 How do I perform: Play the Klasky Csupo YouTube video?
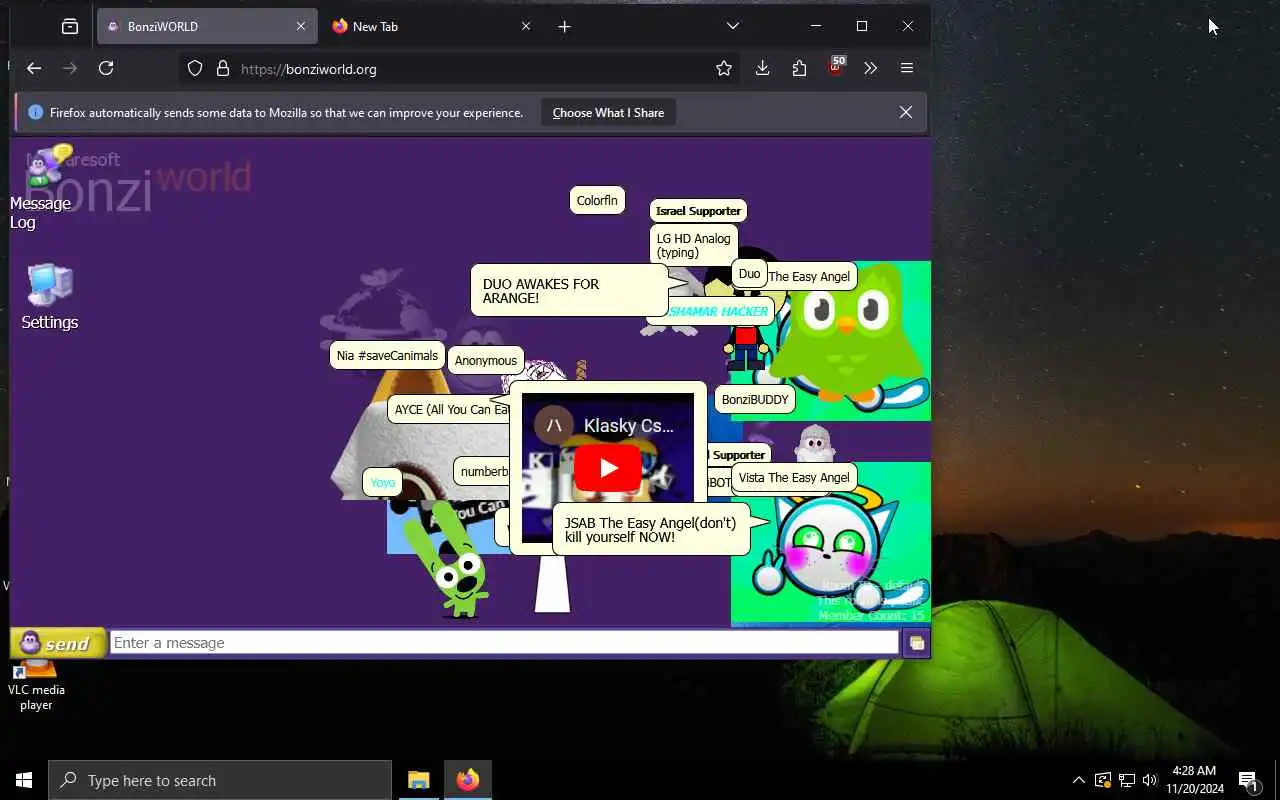tap(607, 467)
